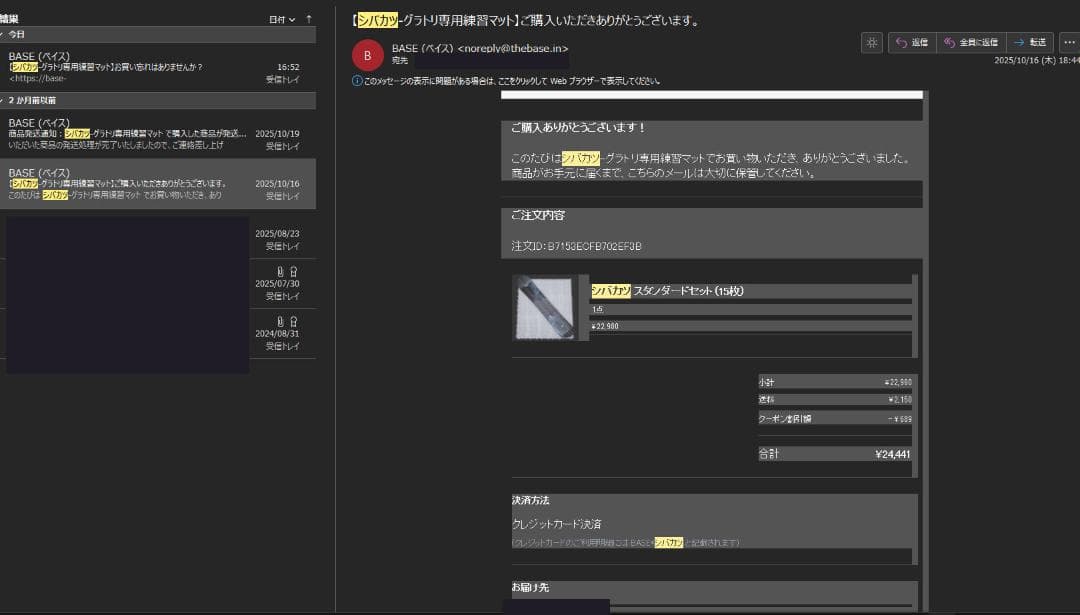This screenshot has width=1080, height=615.
Task: Toggle the sun icon to switch message background
Action: click(871, 43)
